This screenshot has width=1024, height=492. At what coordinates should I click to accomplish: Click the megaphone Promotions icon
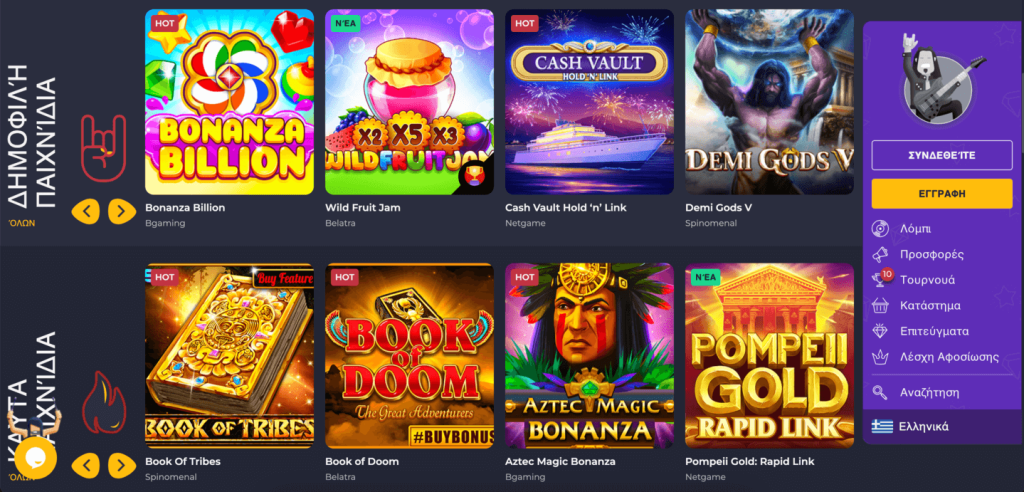[x=880, y=254]
